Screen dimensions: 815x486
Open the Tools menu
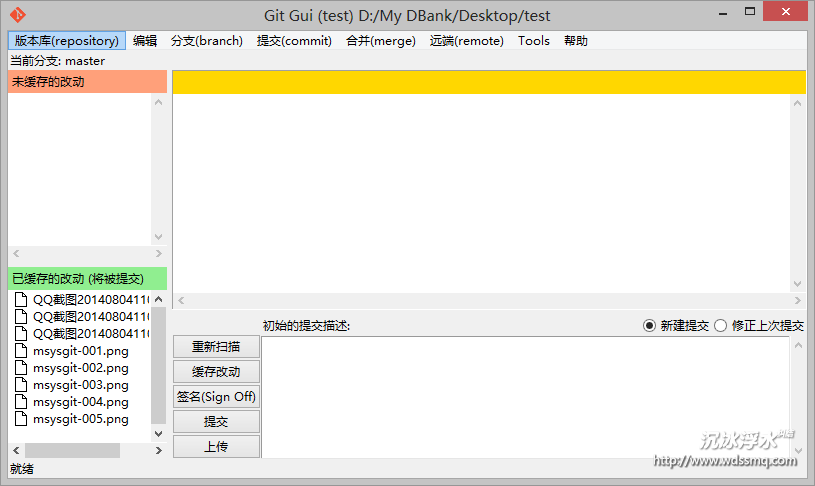coord(533,41)
